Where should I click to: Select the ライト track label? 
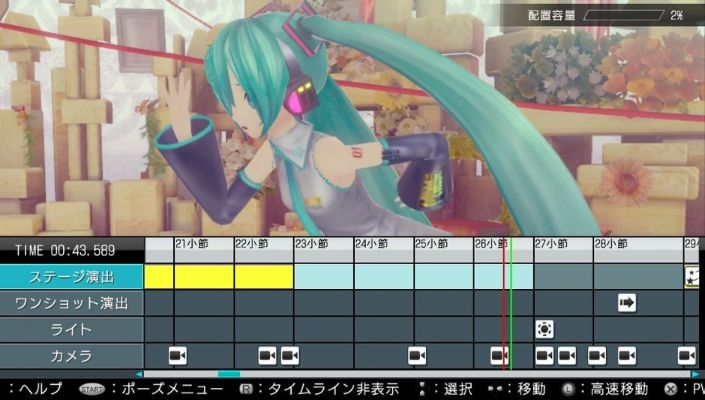point(72,329)
